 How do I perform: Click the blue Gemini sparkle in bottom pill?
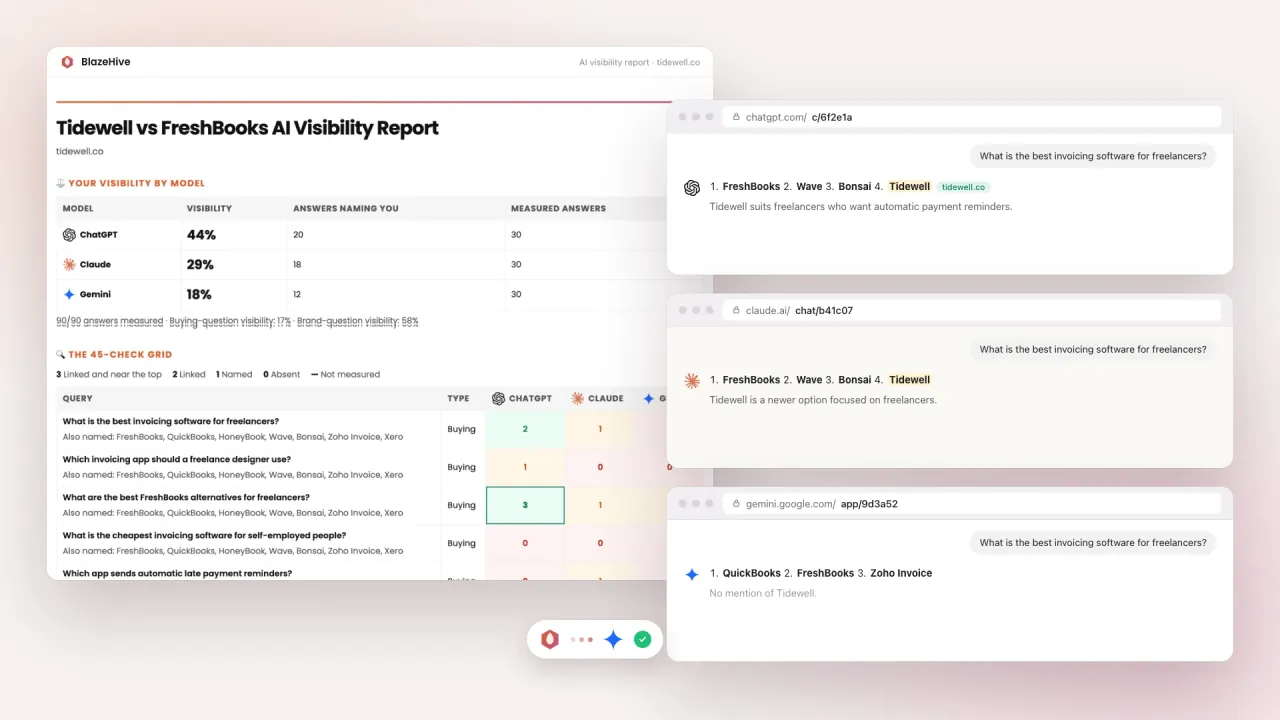point(614,640)
